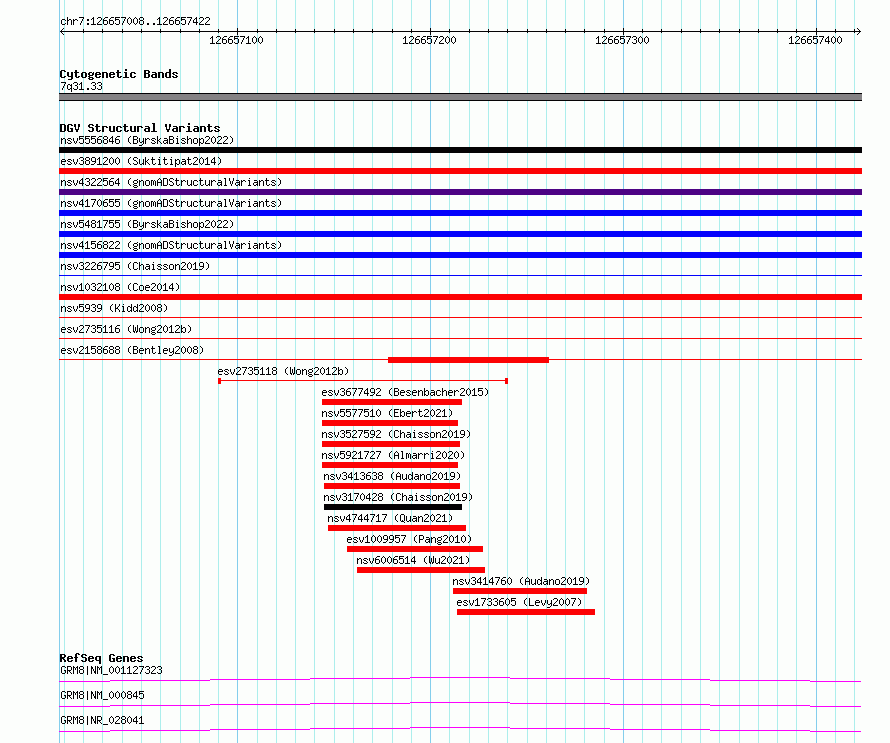
Task: Open variant nsv3226795 (Chaisson2019)
Action: coord(135,266)
